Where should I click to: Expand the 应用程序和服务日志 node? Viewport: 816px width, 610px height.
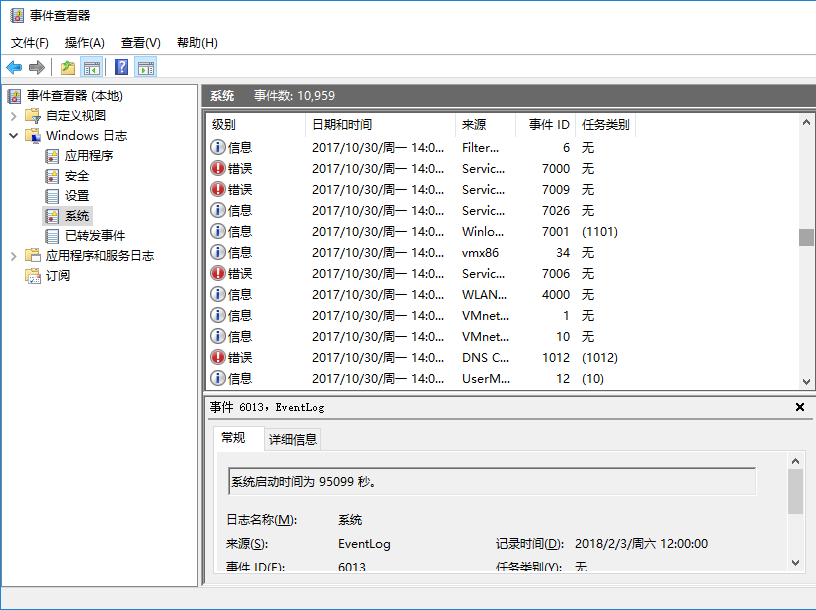click(14, 256)
